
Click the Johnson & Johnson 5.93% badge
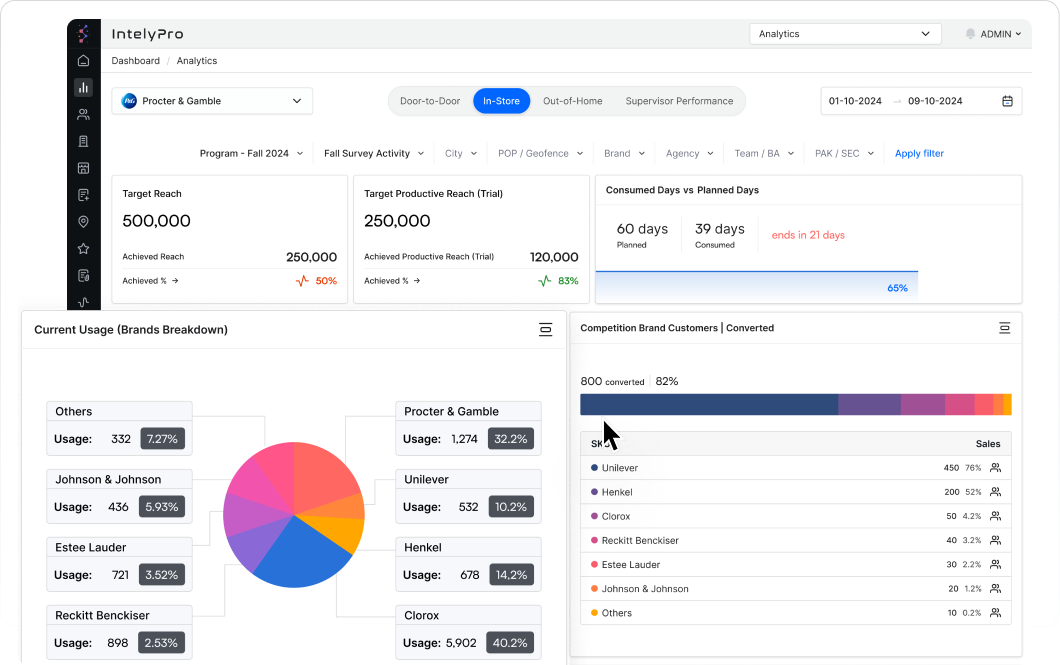[162, 507]
